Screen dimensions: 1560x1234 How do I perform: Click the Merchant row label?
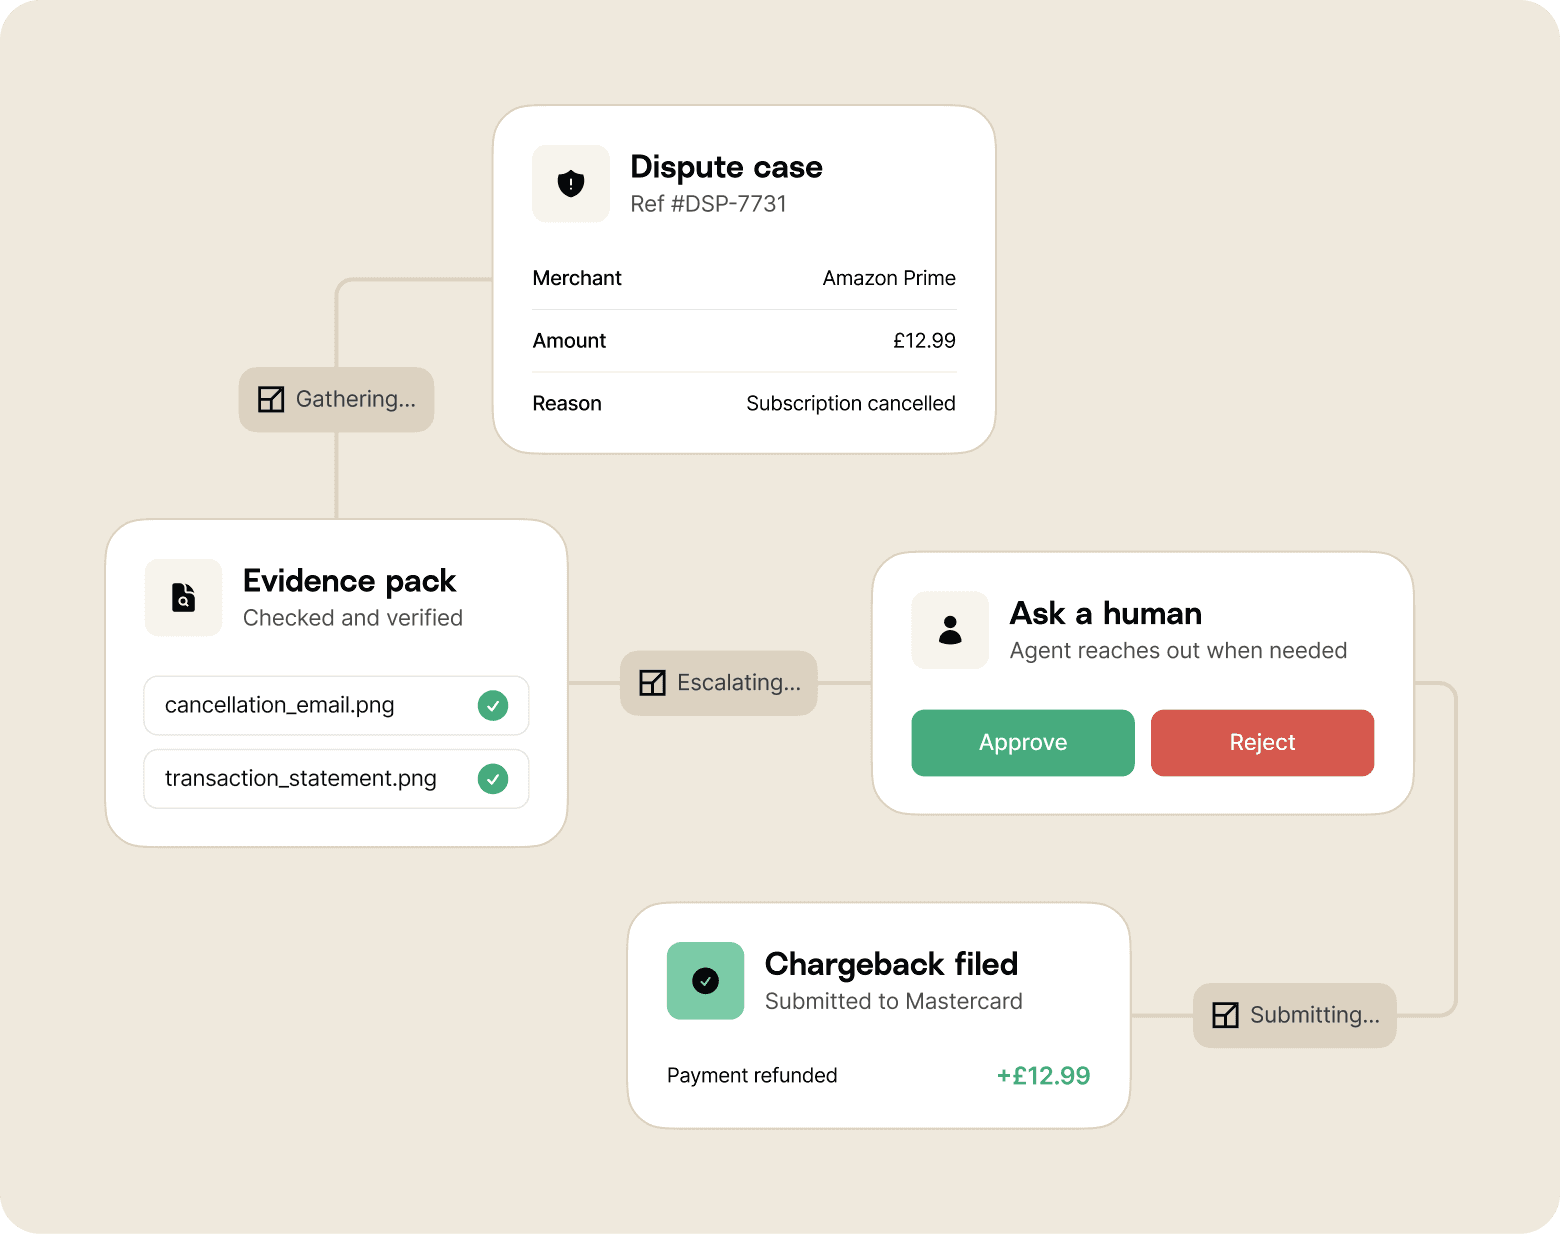click(x=577, y=278)
